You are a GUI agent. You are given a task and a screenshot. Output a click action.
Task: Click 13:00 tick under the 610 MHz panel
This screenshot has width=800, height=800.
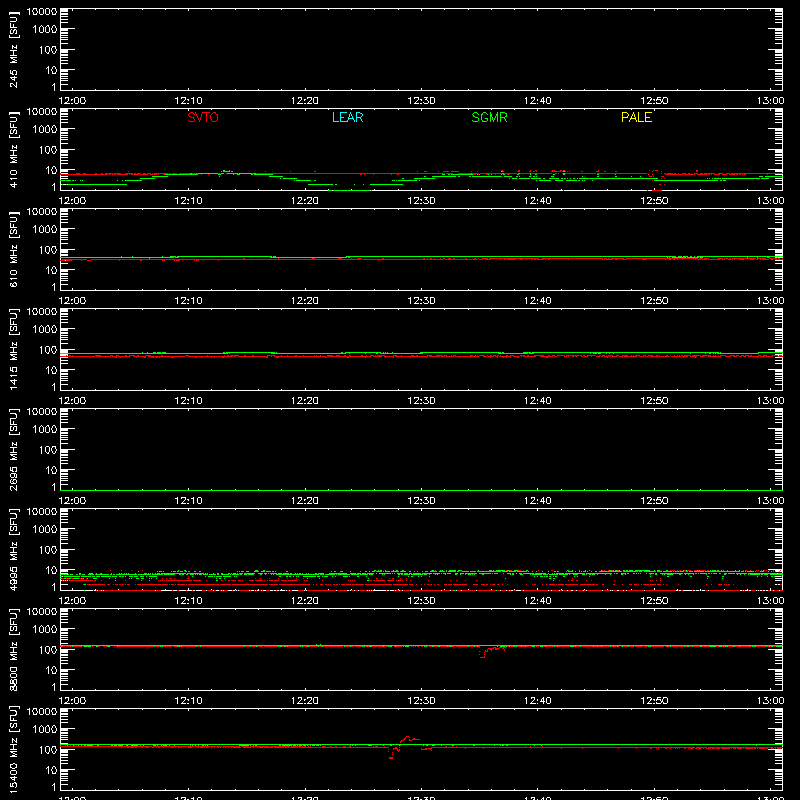[x=770, y=301]
